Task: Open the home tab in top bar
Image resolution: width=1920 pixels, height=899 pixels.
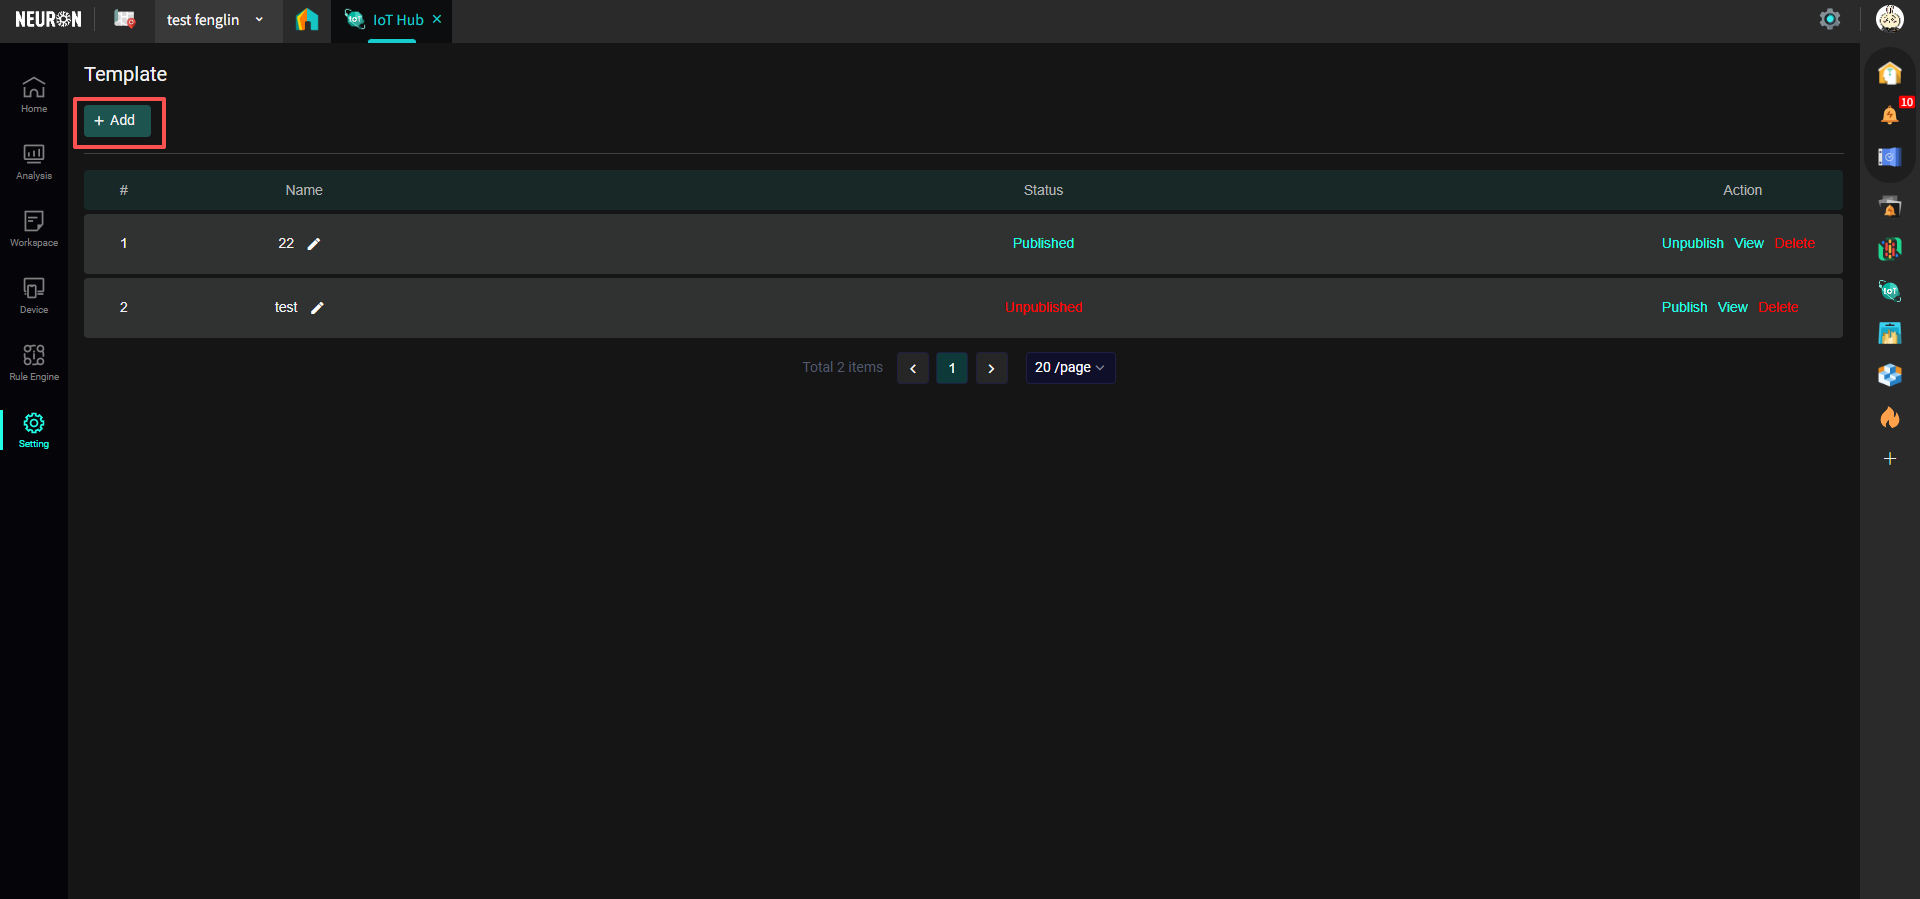Action: [307, 20]
